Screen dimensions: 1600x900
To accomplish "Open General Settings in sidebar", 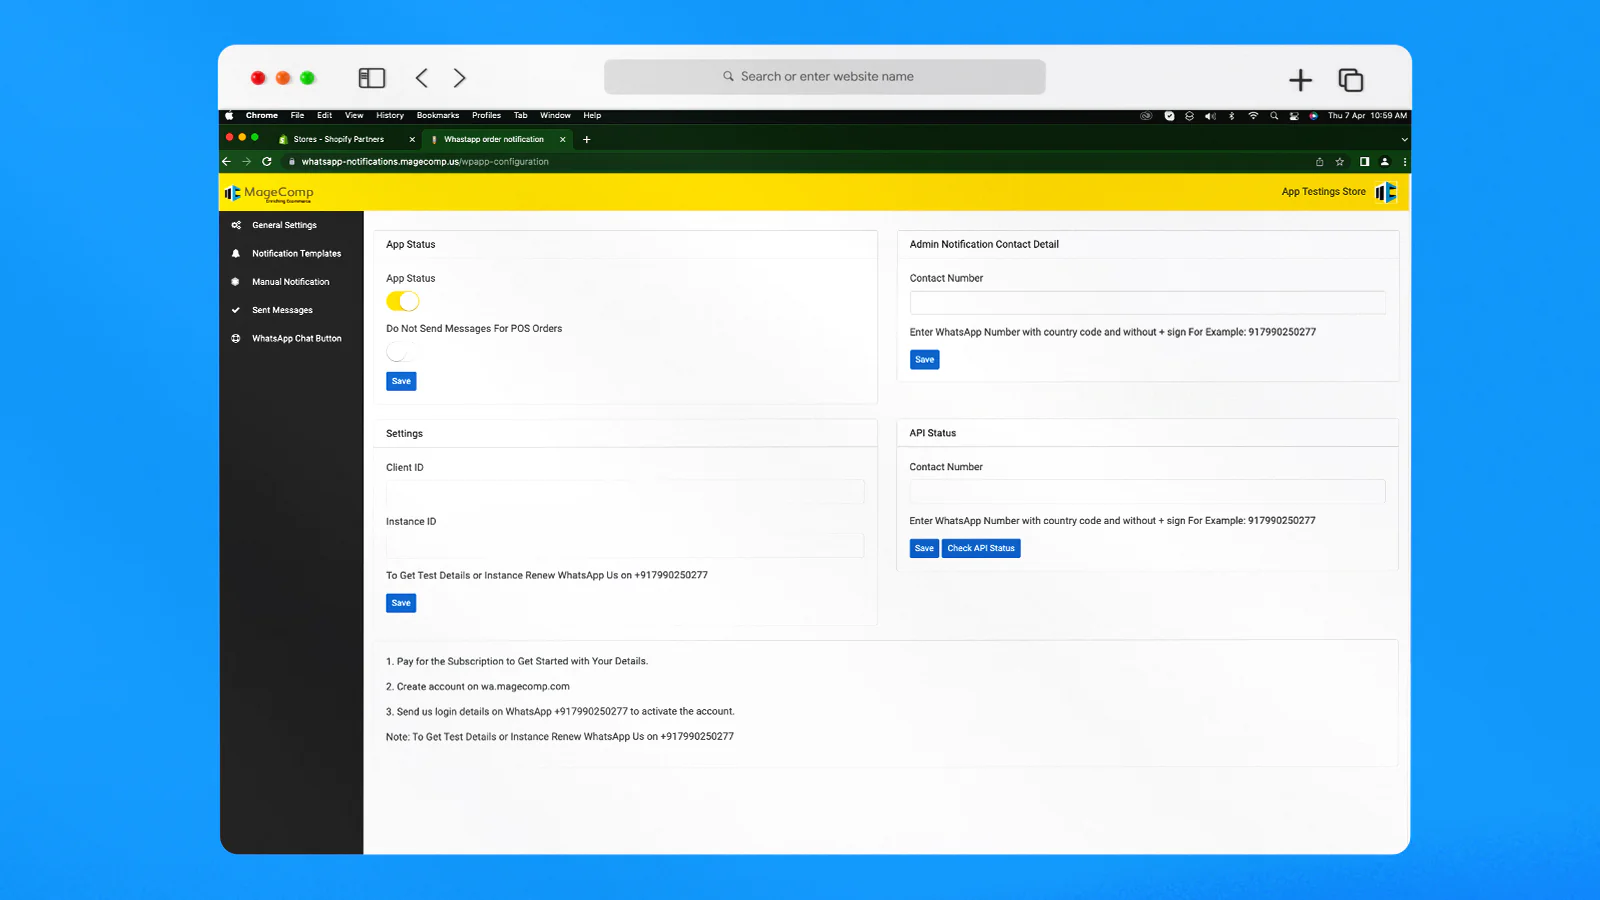I will [284, 225].
